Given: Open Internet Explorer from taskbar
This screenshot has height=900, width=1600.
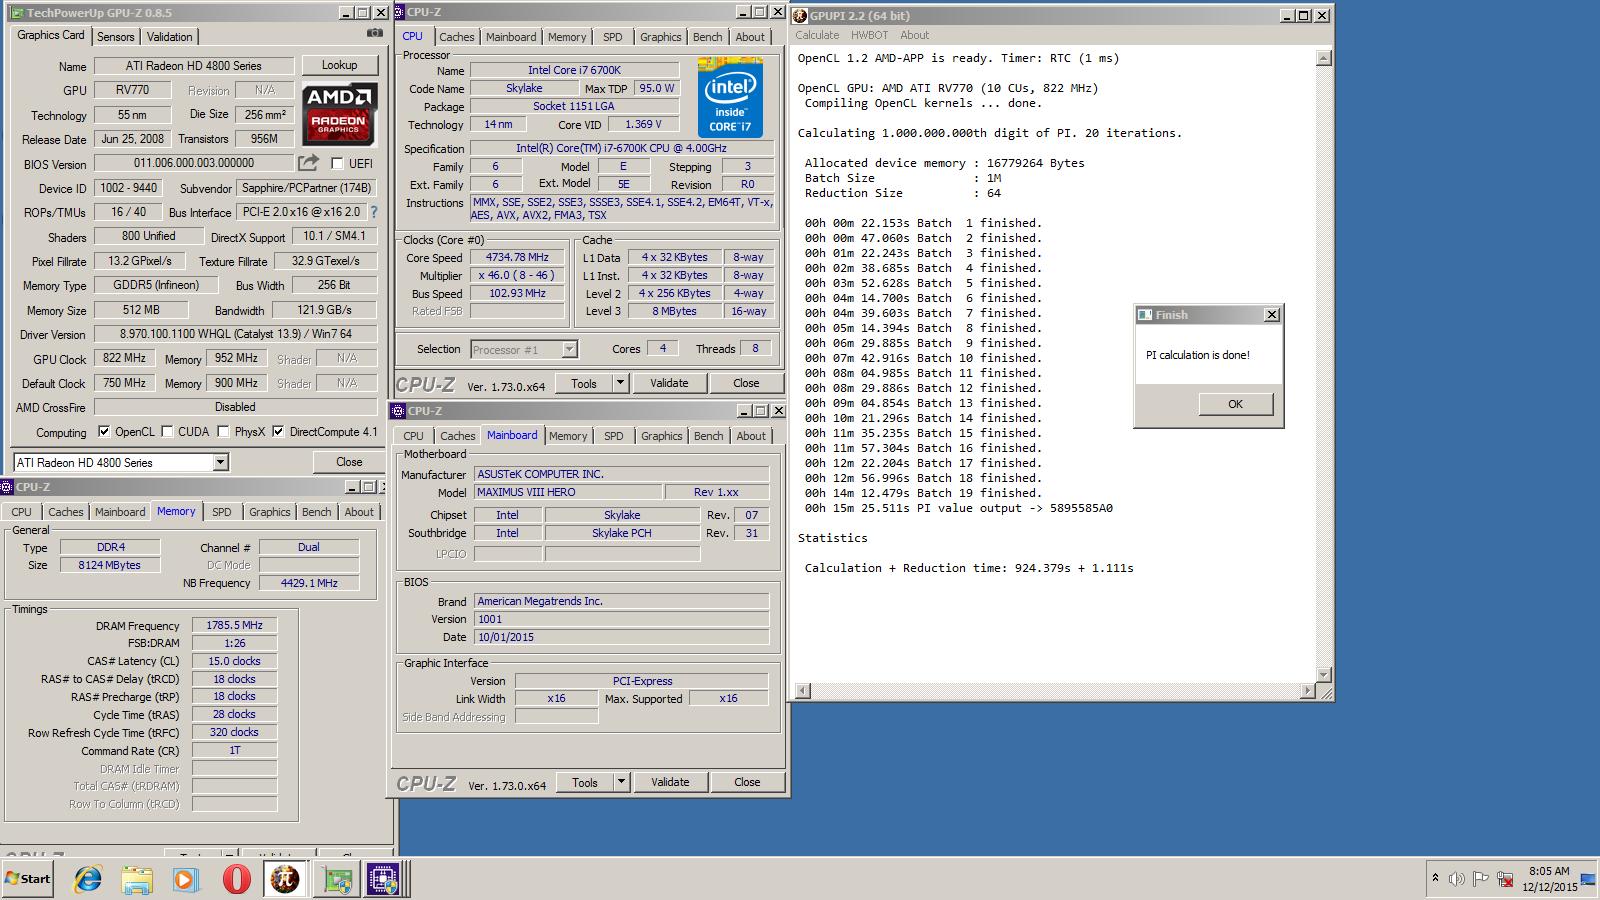Looking at the screenshot, I should click(88, 879).
